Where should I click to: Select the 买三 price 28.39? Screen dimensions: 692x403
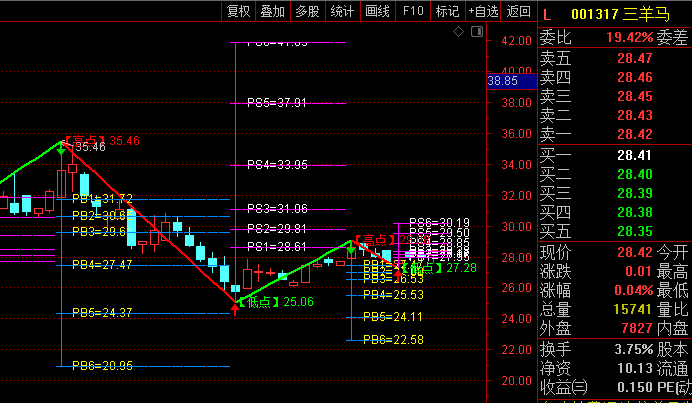[635, 193]
